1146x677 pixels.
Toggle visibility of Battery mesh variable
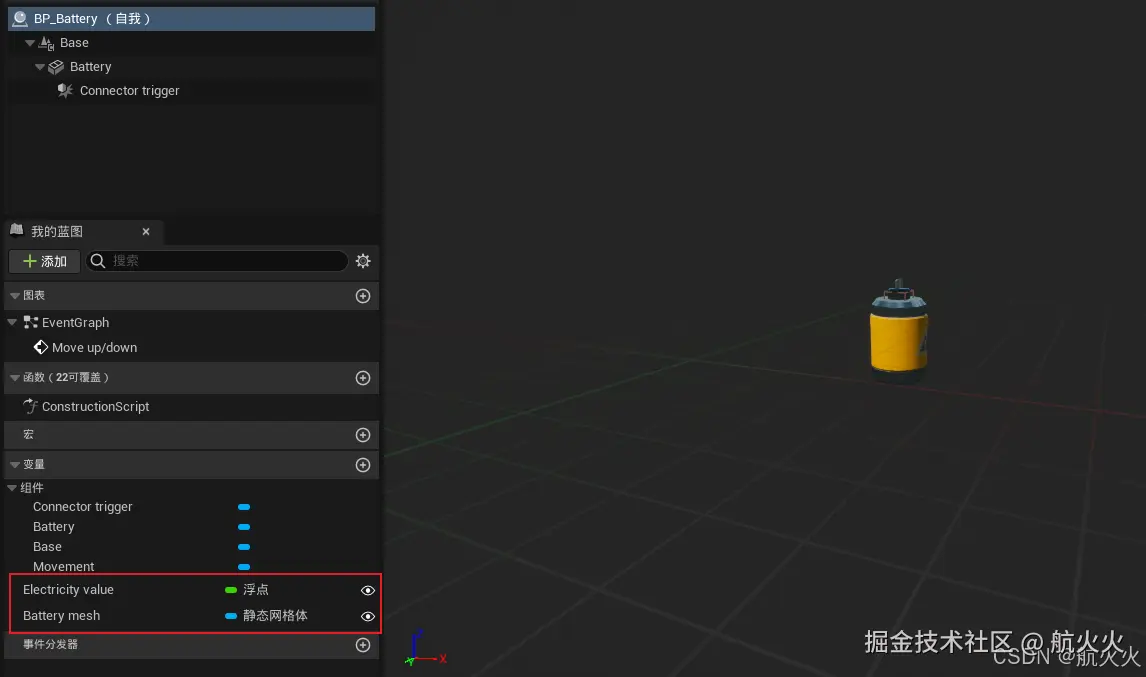tap(367, 616)
